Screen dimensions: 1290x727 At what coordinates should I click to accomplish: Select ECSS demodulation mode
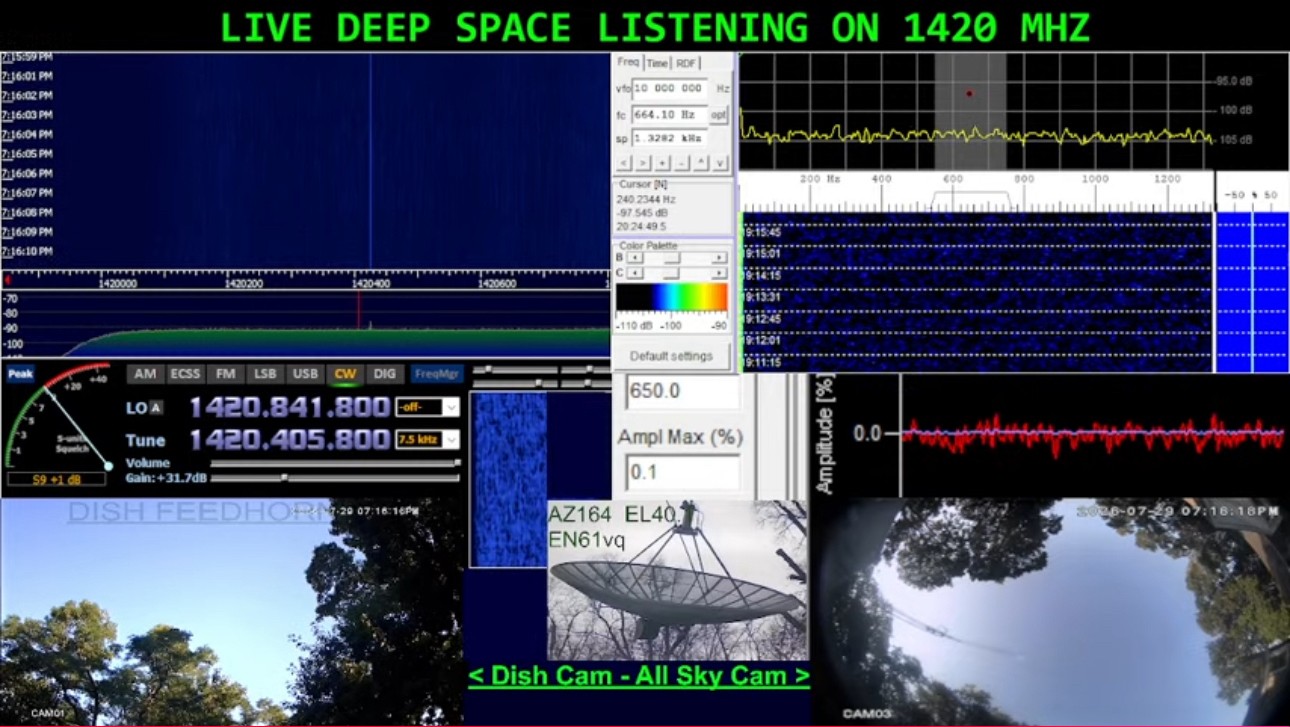point(185,374)
